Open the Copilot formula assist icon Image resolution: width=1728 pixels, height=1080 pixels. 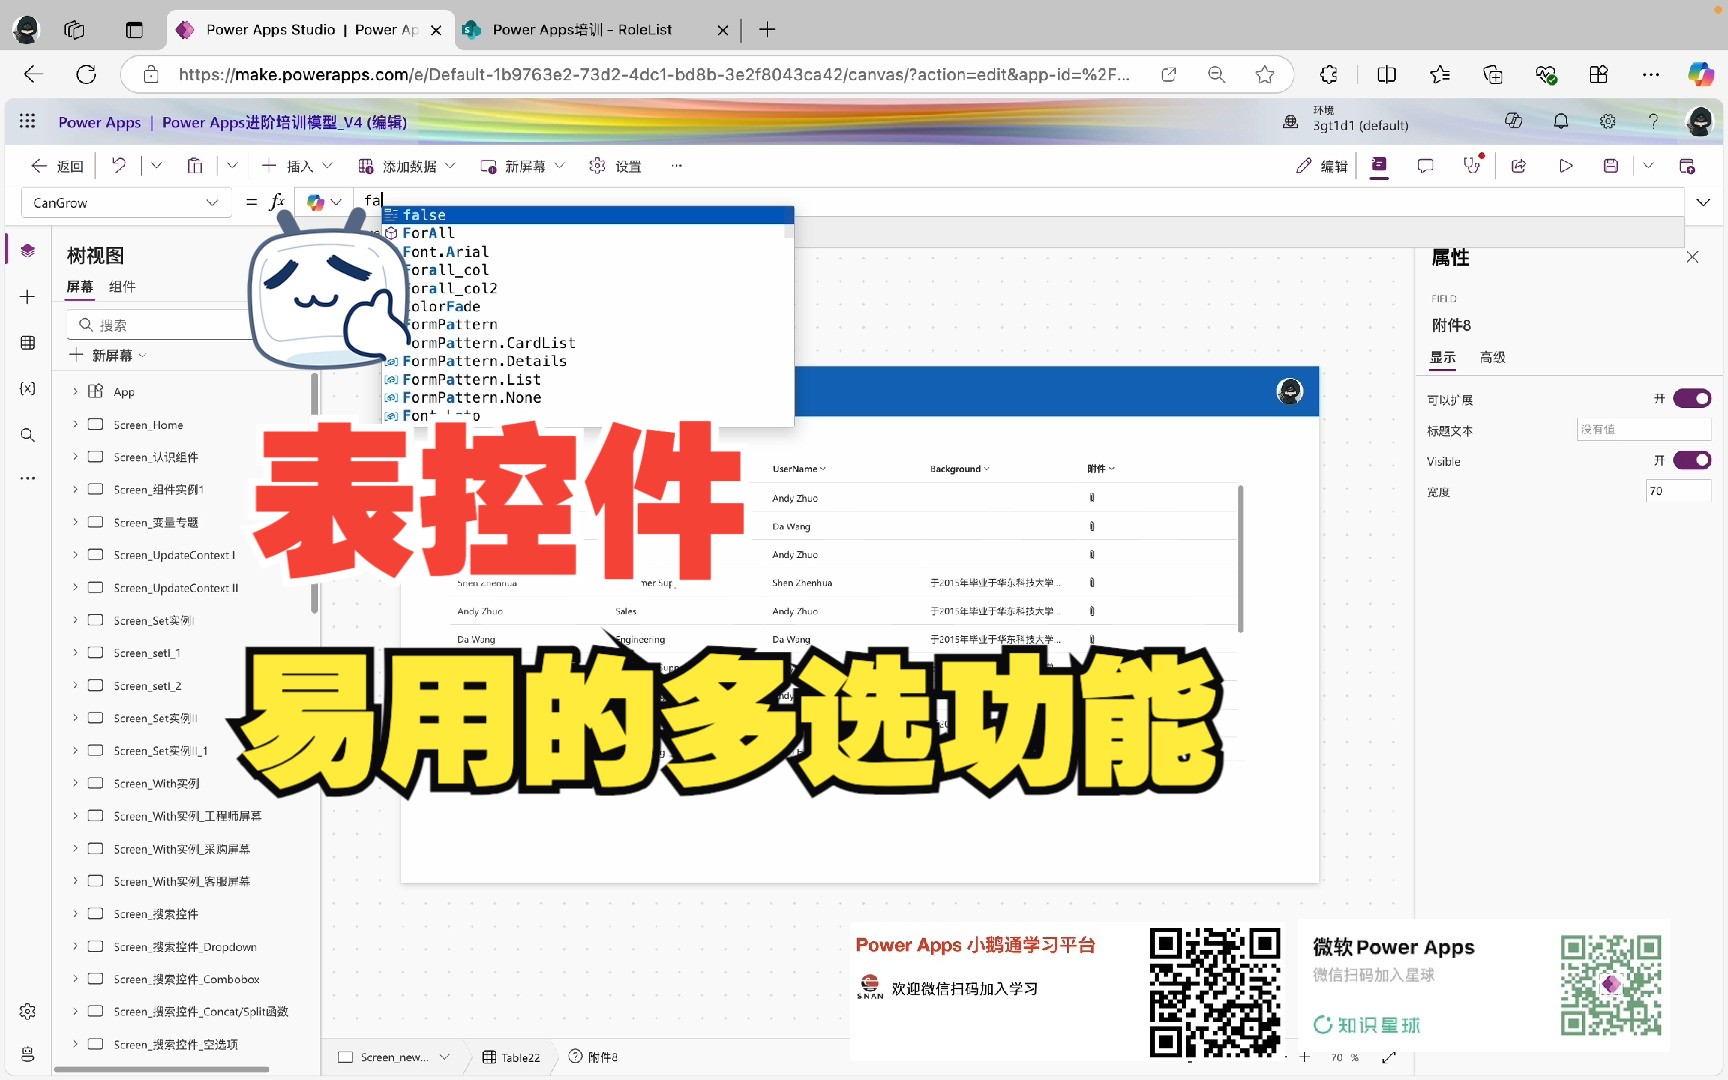point(316,202)
